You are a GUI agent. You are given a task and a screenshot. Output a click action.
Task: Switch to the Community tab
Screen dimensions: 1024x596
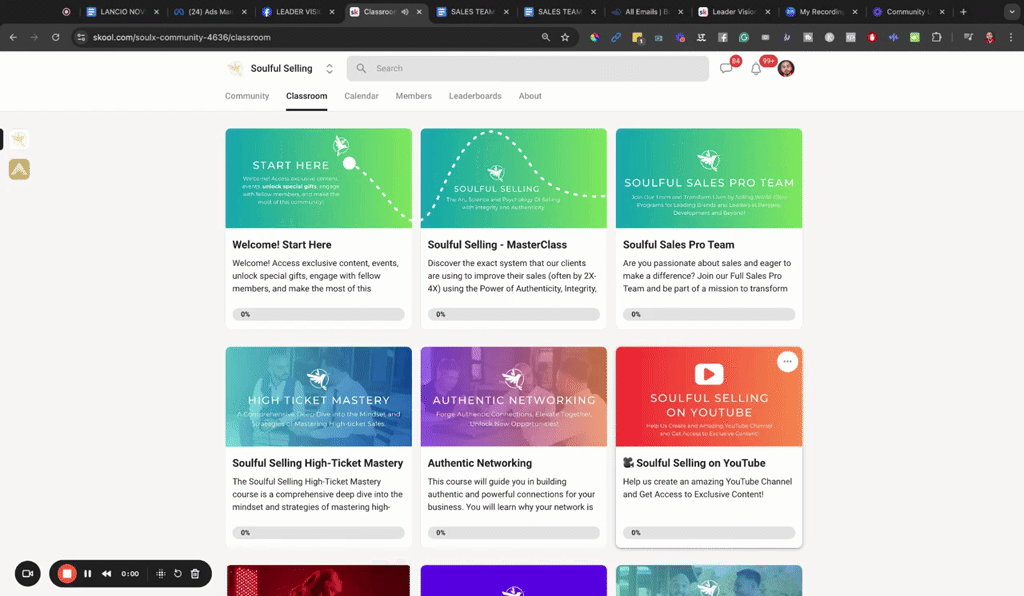pos(246,96)
